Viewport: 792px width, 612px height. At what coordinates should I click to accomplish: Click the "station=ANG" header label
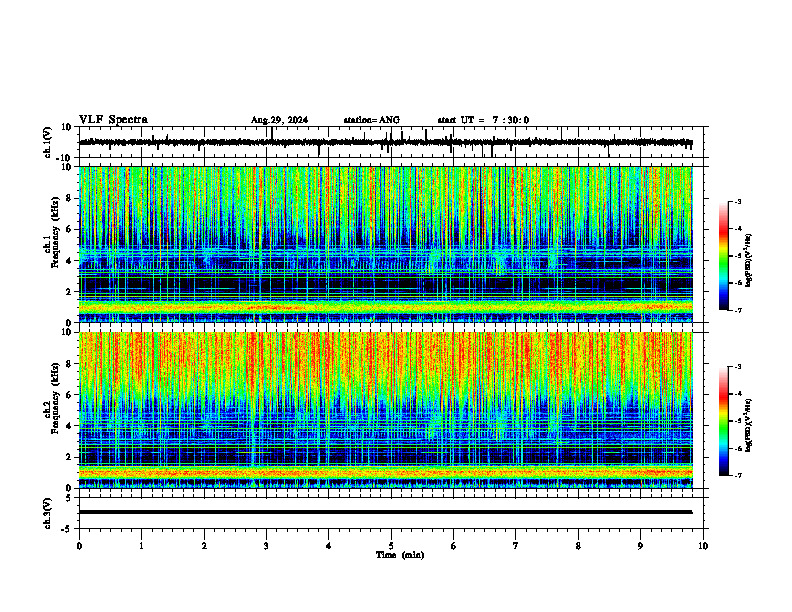(372, 120)
